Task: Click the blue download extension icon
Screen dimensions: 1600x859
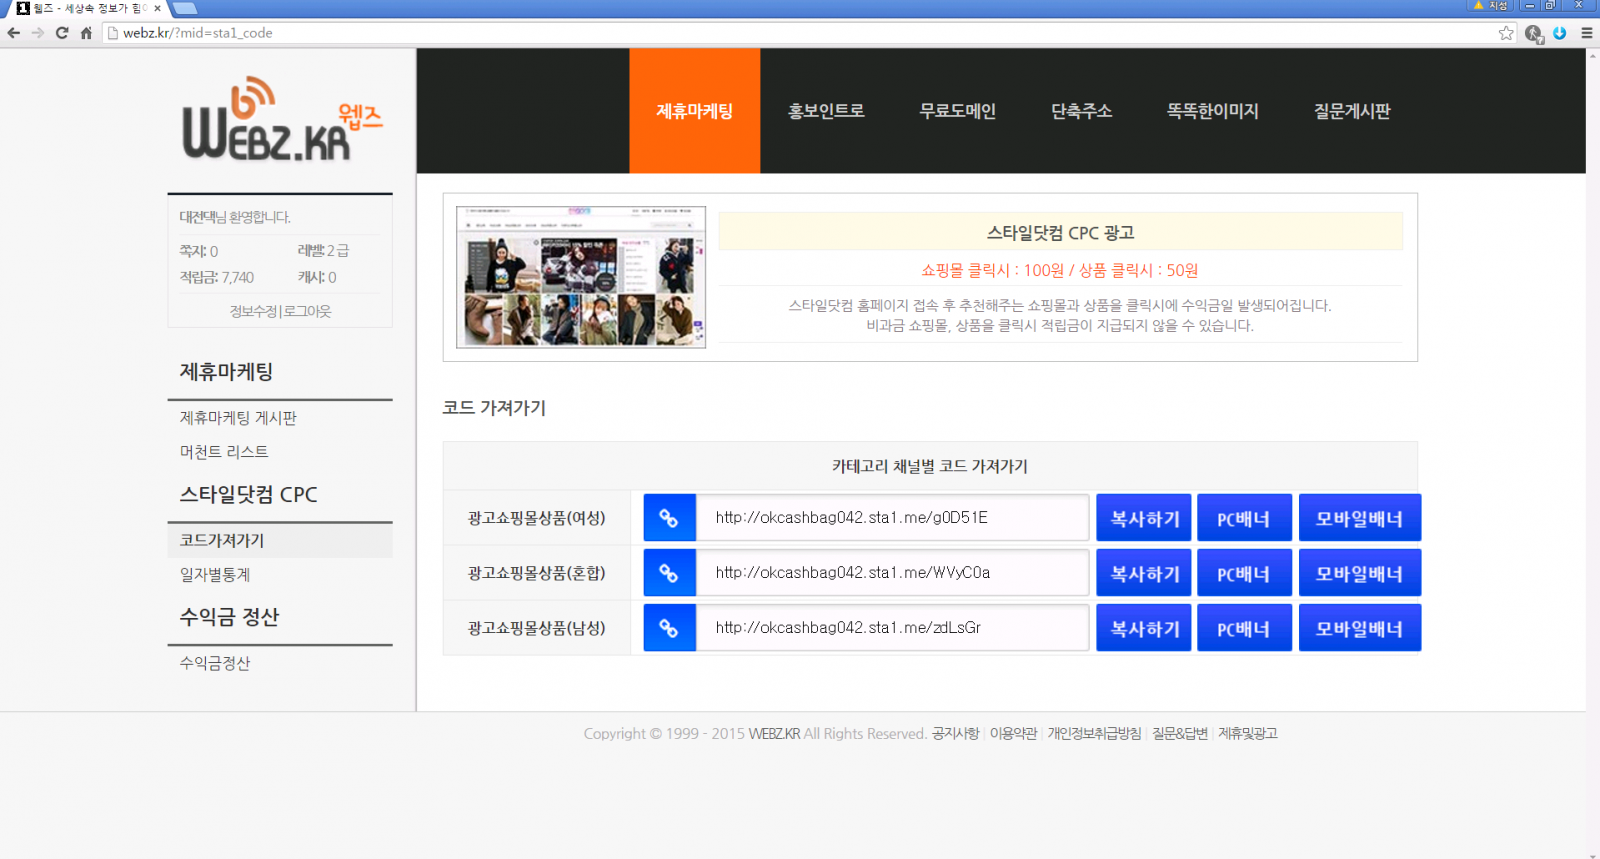Action: point(1559,33)
